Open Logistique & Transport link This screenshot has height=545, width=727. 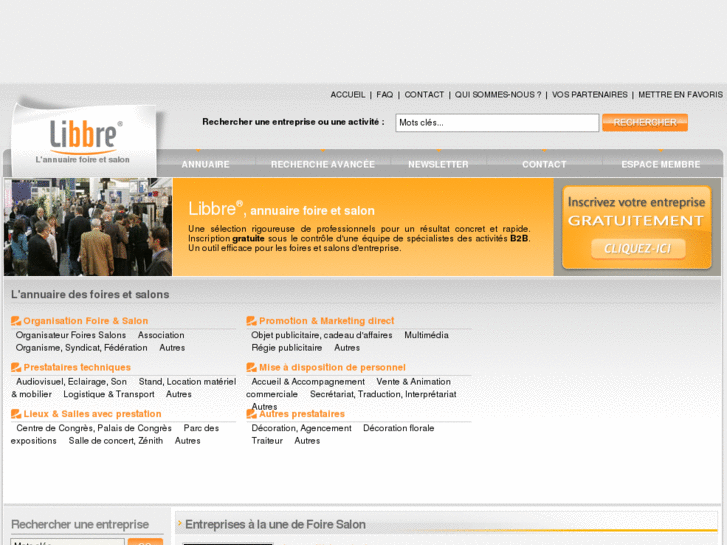point(109,394)
